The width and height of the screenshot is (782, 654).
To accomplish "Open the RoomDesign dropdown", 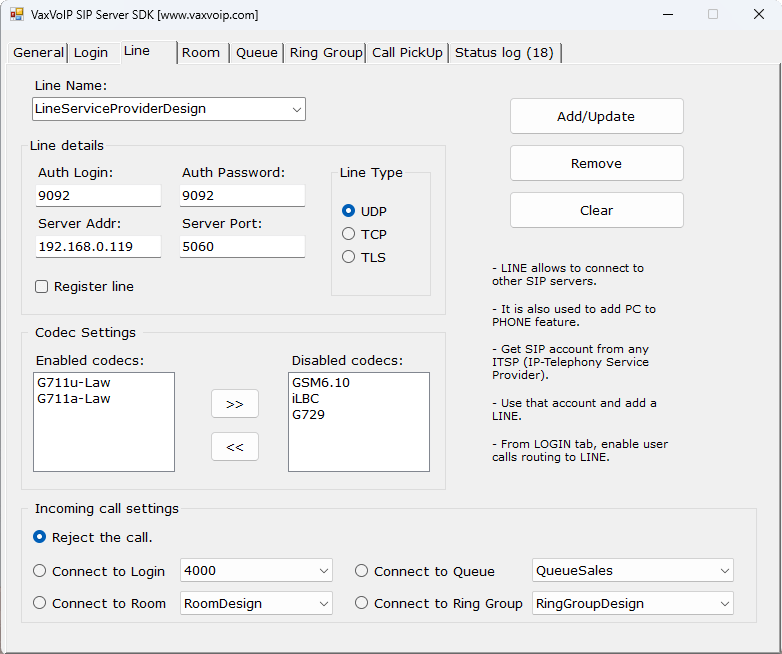I will (x=256, y=603).
